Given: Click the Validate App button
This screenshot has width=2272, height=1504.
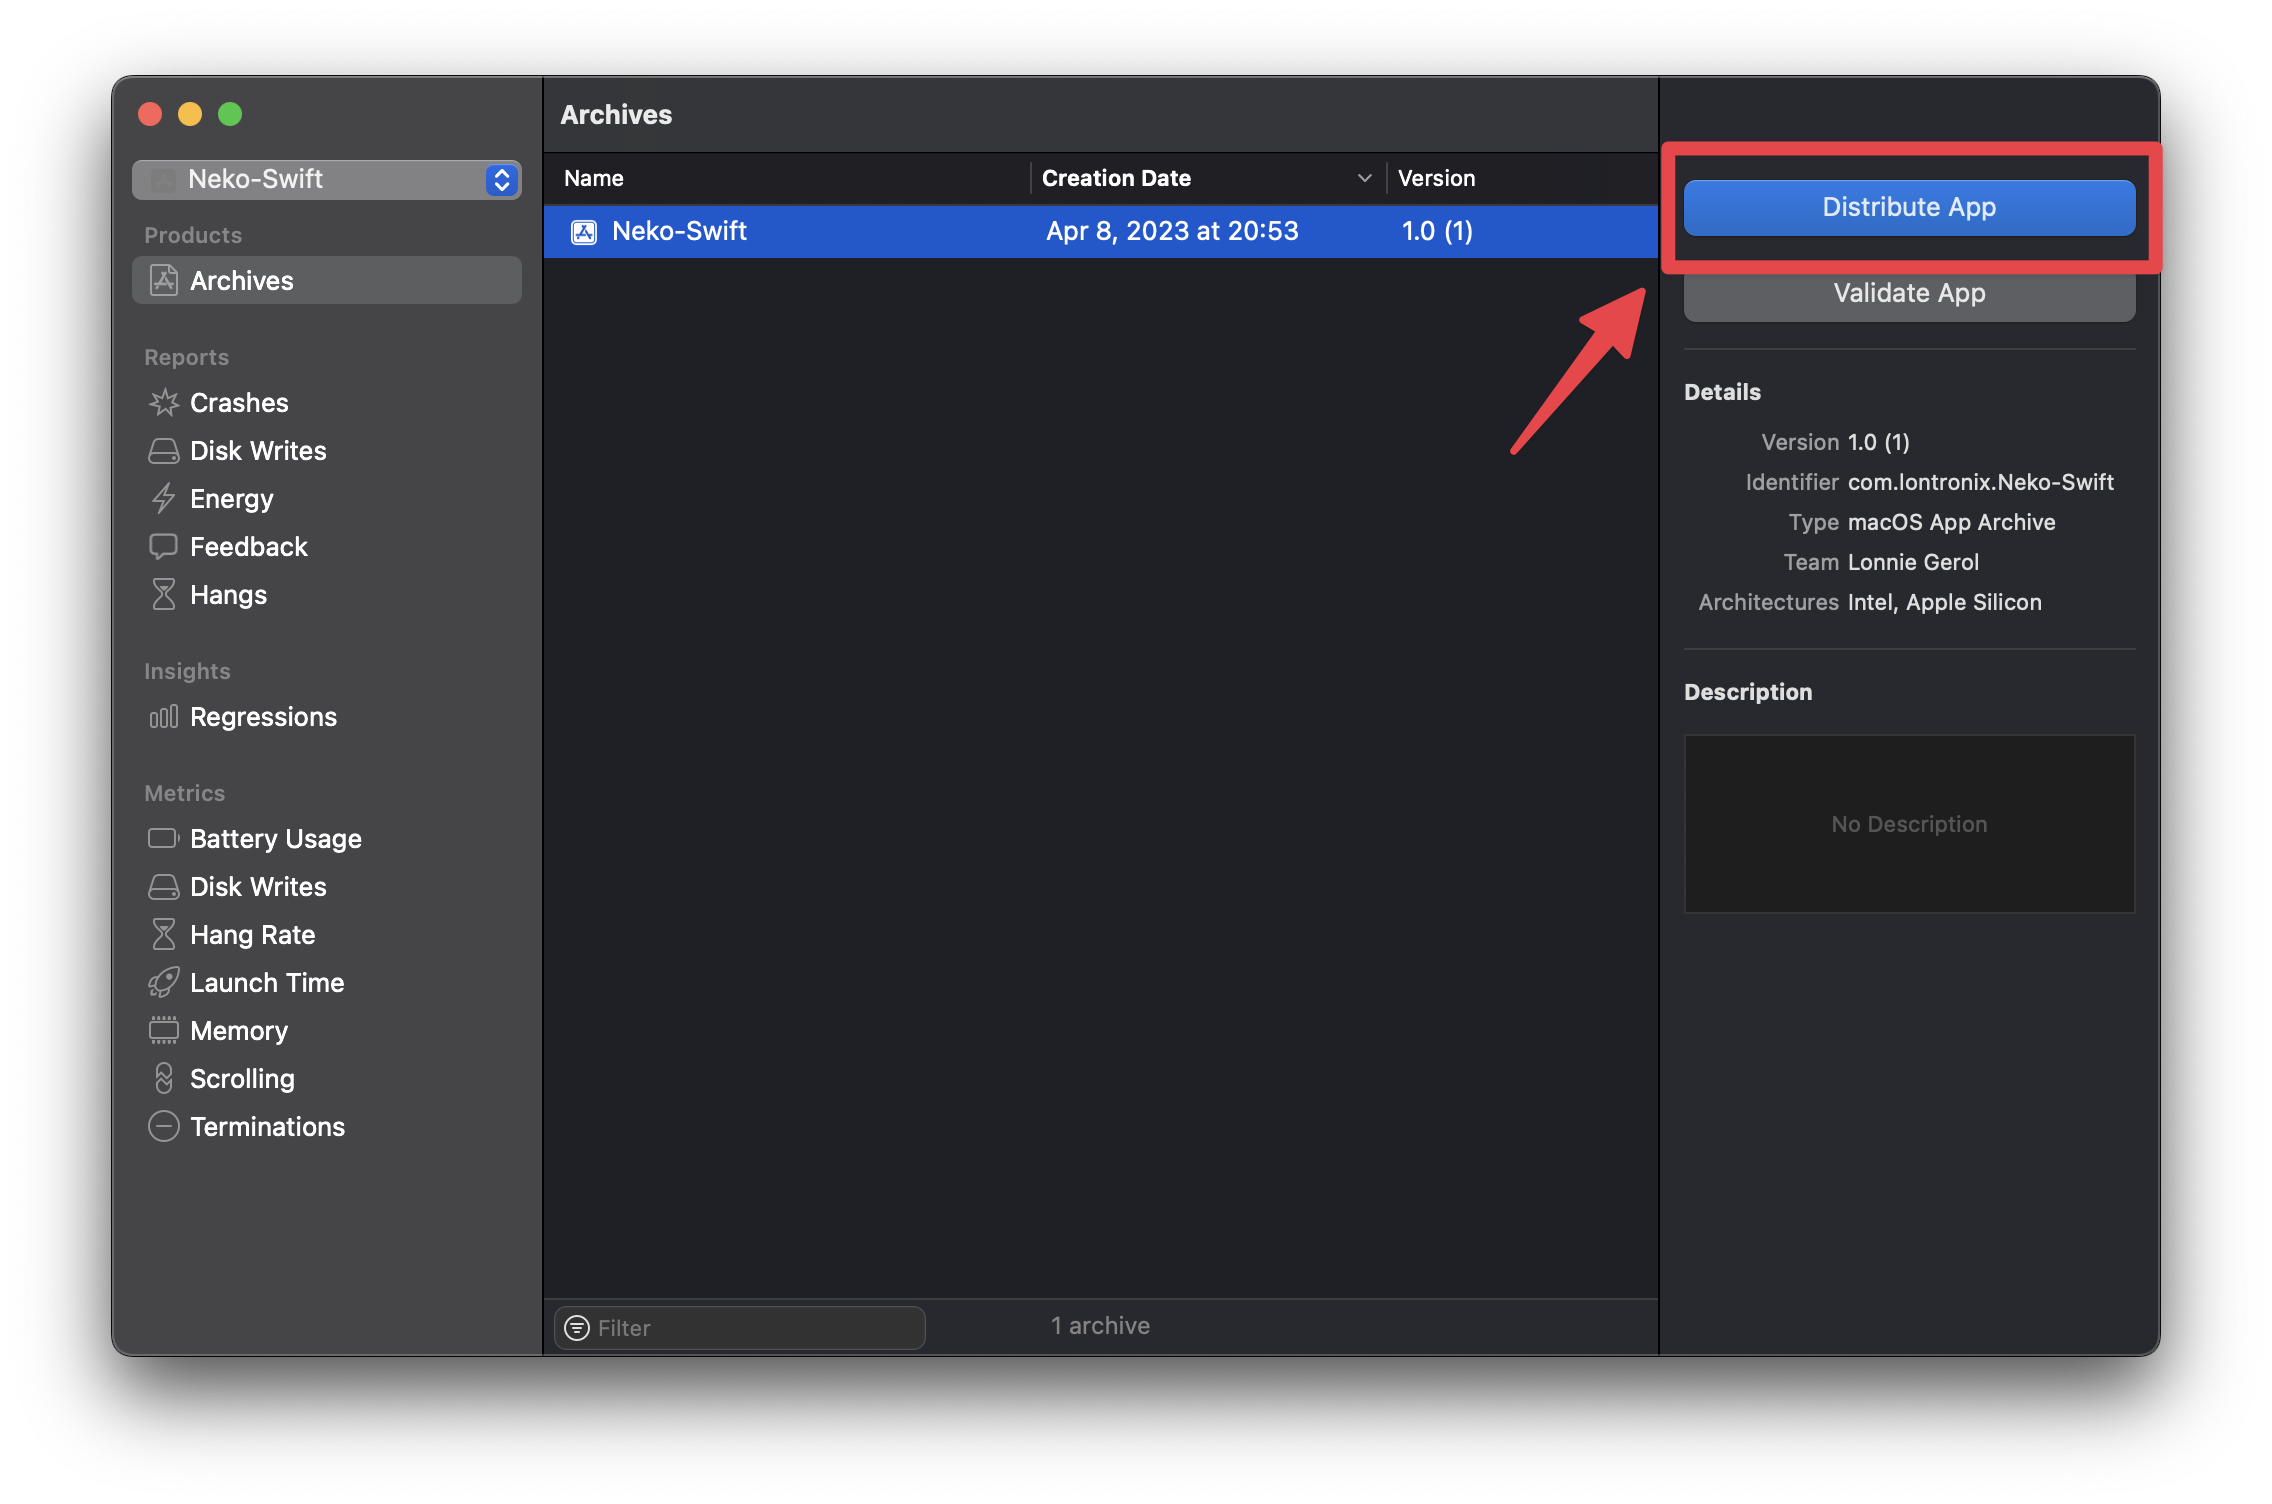Looking at the screenshot, I should pos(1908,294).
